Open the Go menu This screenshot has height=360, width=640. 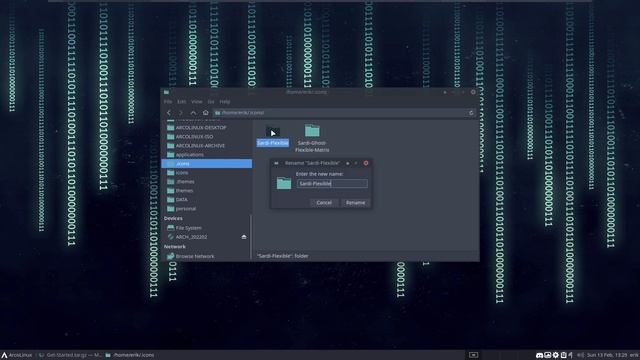[211, 102]
